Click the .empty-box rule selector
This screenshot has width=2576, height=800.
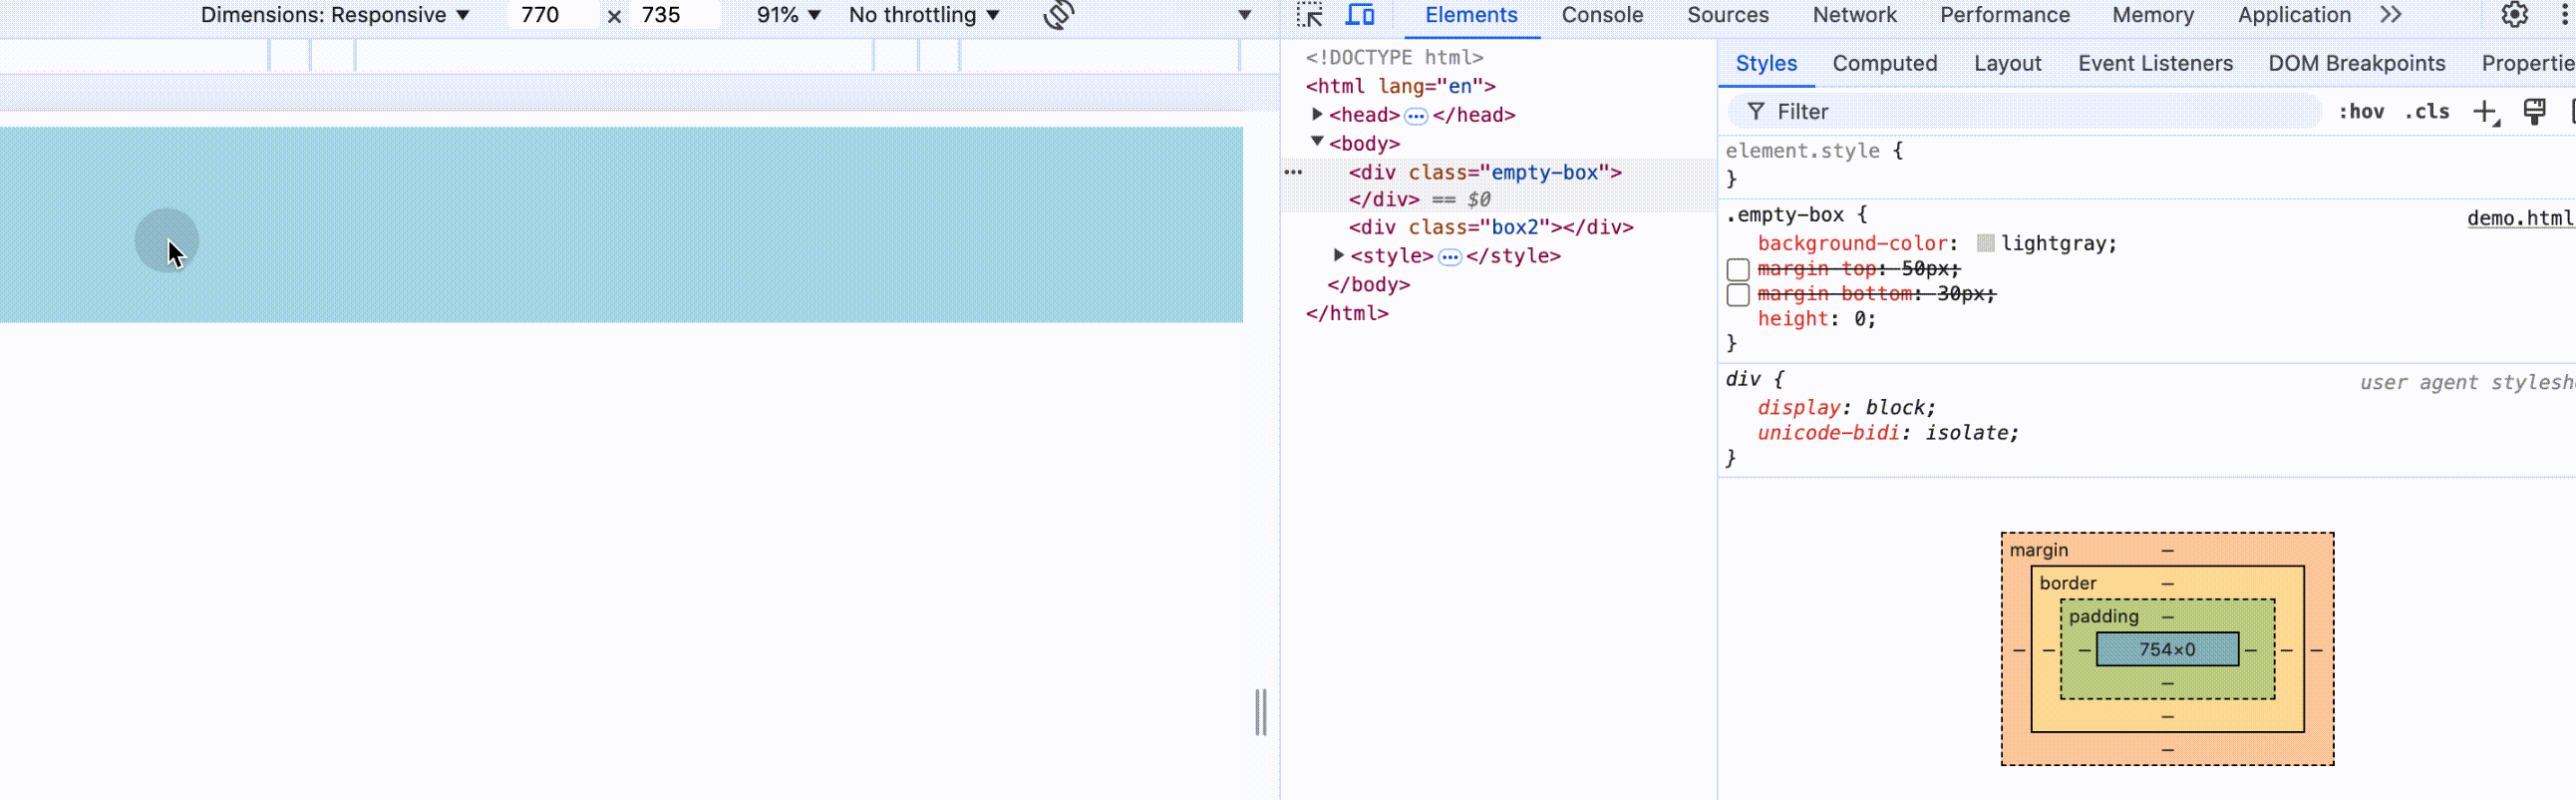(x=1784, y=215)
